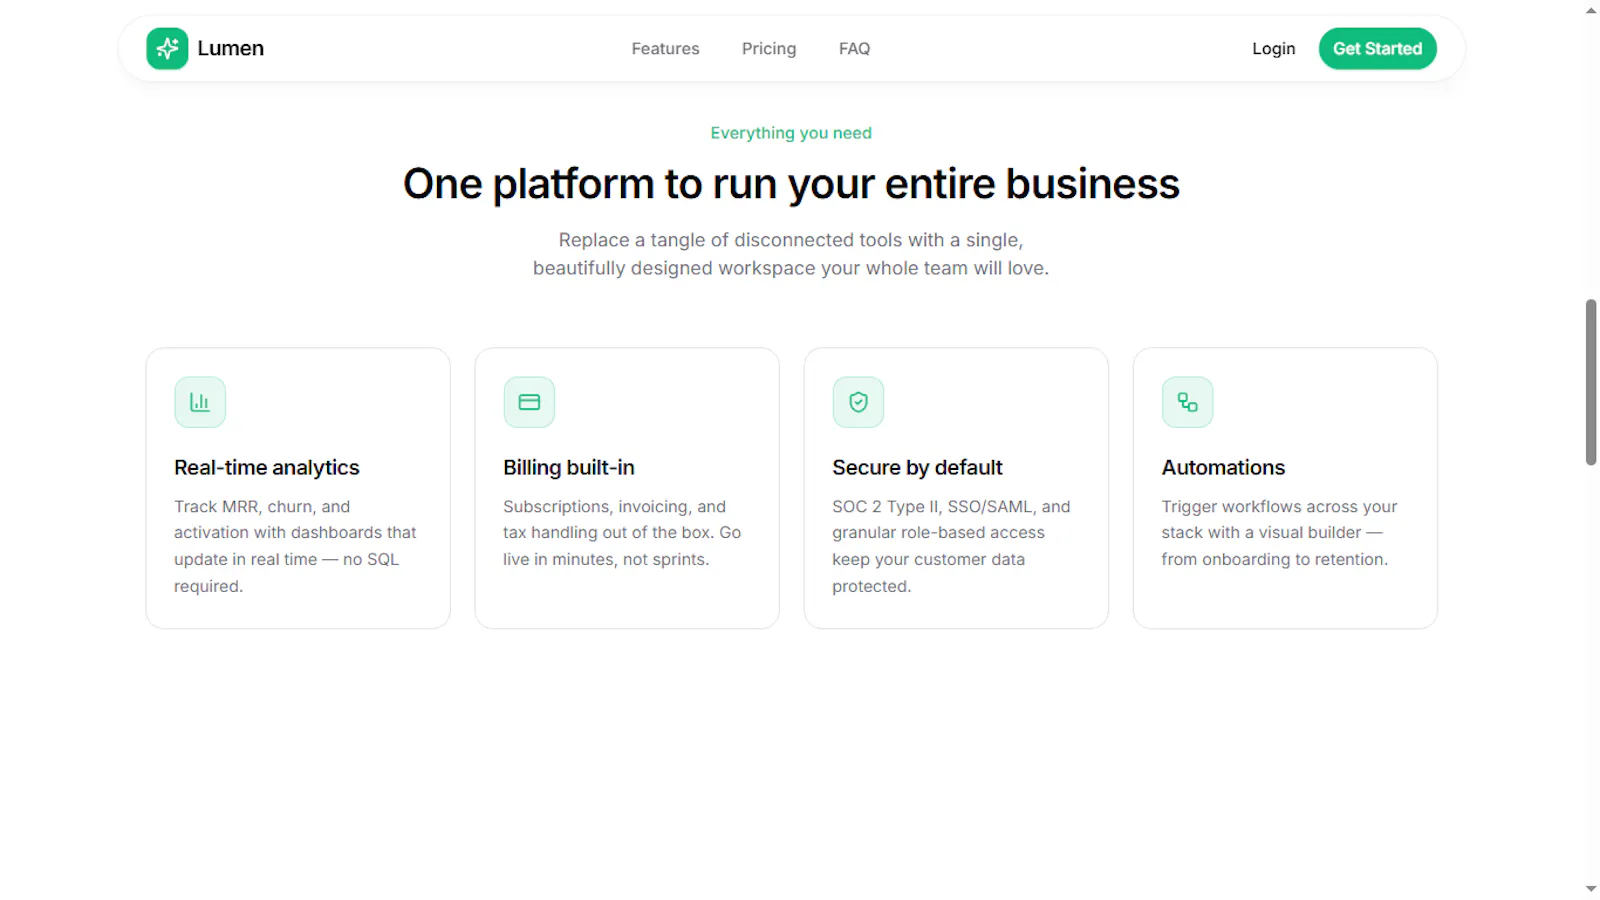Viewport: 1600px width, 900px height.
Task: Select the Real-time analytics heading
Action: coord(266,467)
